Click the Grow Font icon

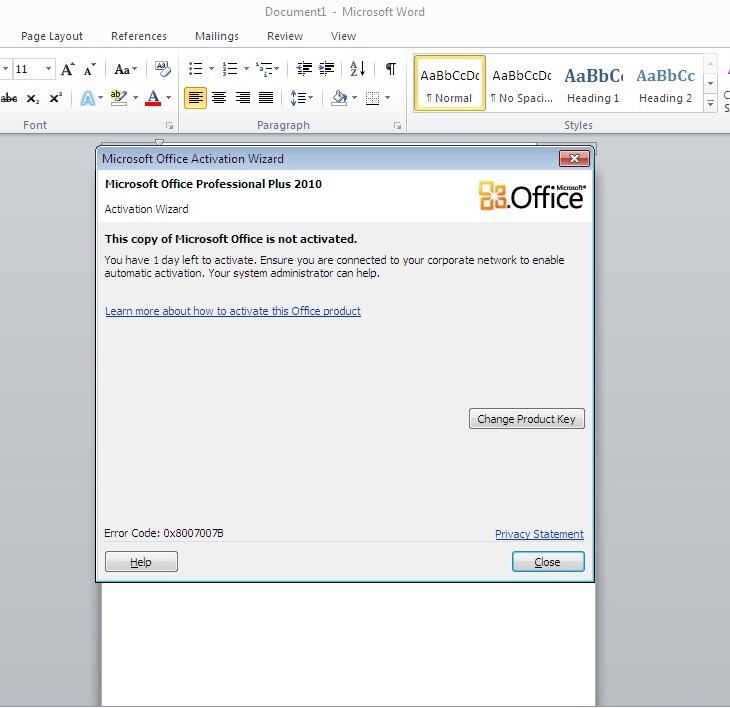click(68, 69)
